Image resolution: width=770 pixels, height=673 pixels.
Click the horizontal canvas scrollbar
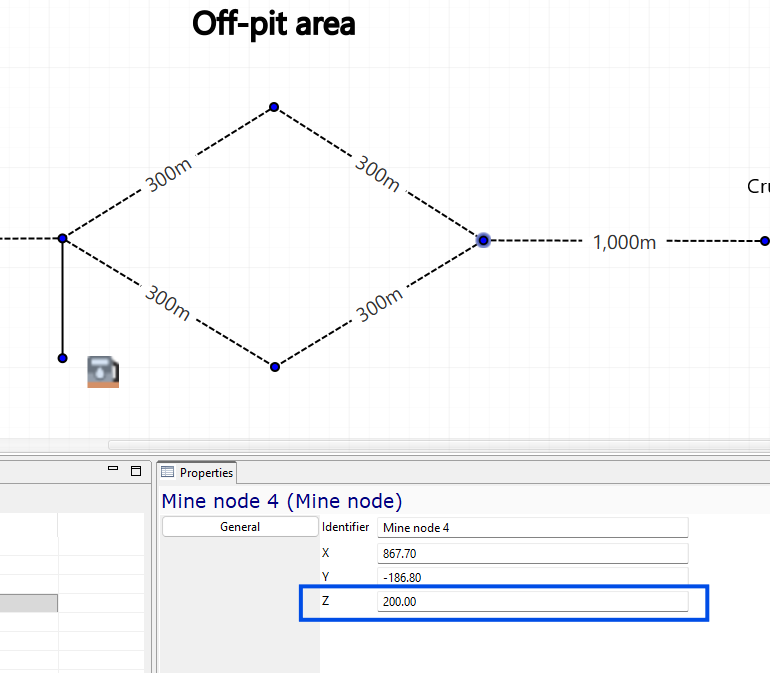439,445
